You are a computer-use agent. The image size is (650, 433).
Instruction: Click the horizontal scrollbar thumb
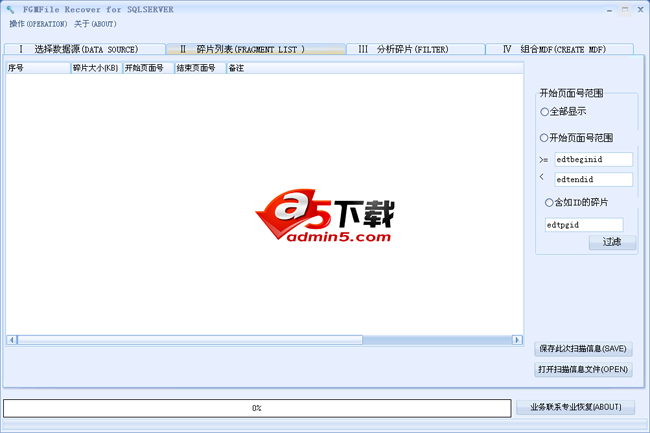(190, 340)
